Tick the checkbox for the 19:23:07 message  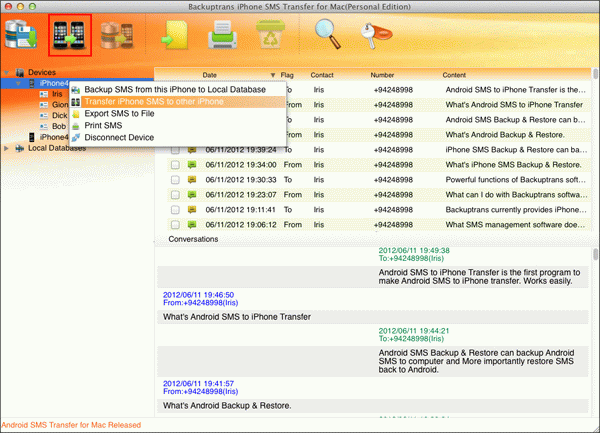pyautogui.click(x=175, y=195)
